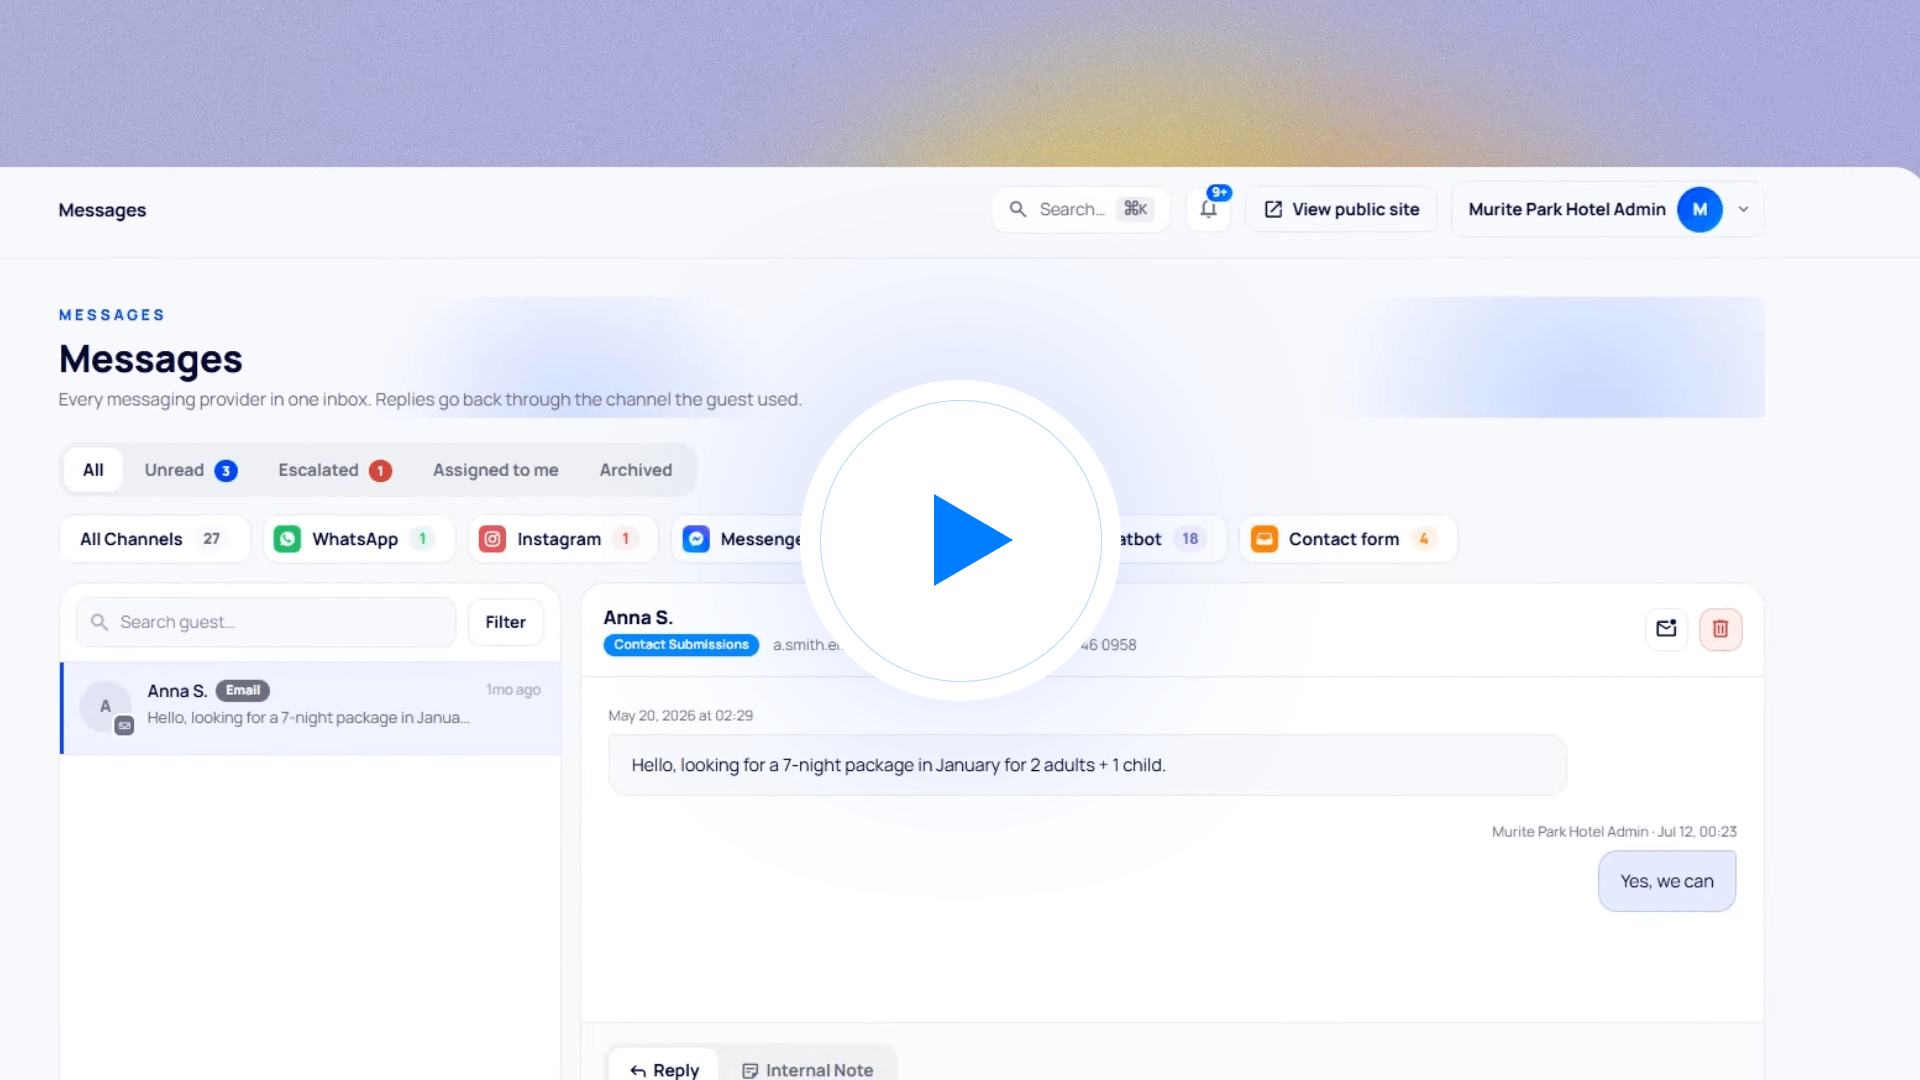Select the Internal Note tab
This screenshot has width=1920, height=1080.
(807, 1069)
